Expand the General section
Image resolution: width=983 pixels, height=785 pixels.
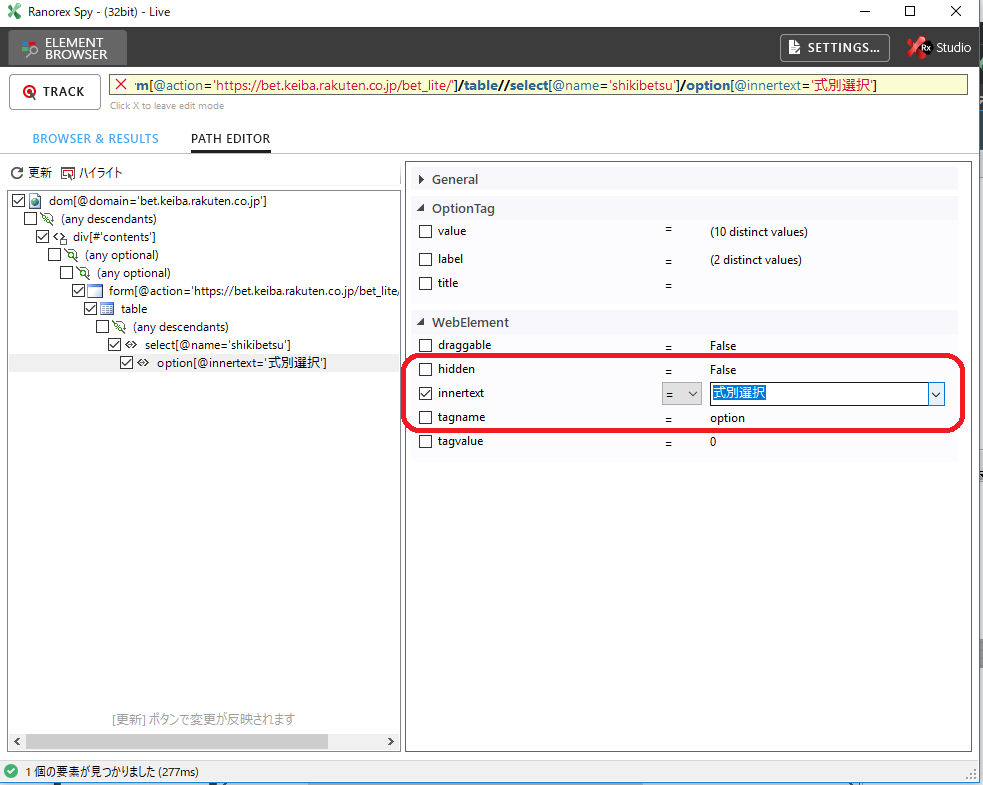coord(421,180)
